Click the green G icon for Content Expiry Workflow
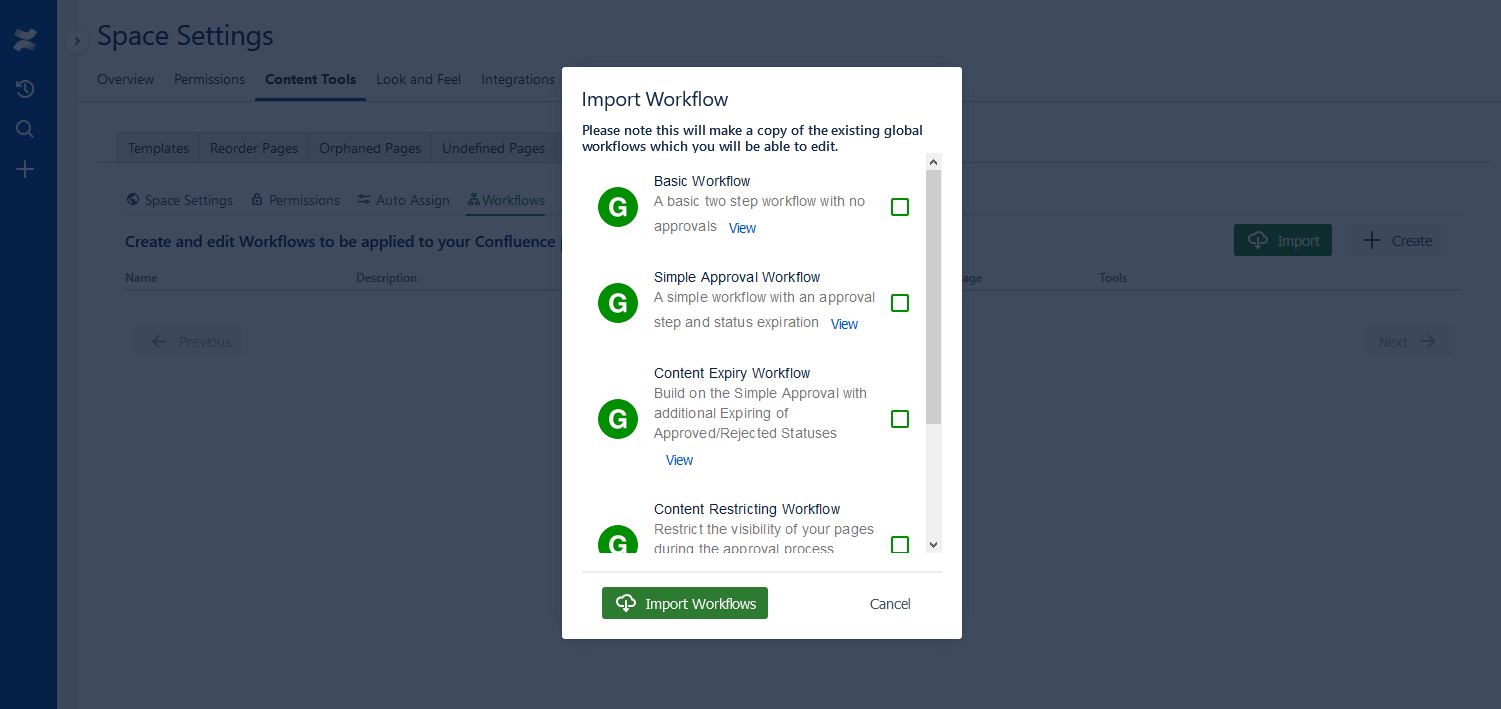Viewport: 1501px width, 709px height. pyautogui.click(x=617, y=419)
